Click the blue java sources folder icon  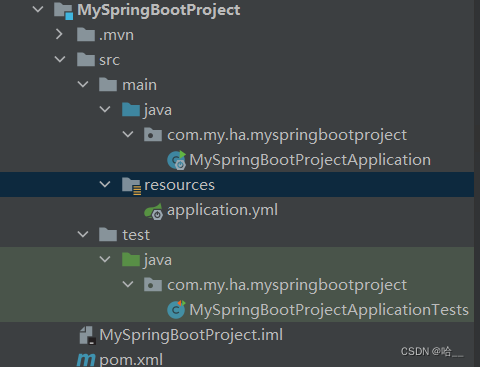[x=131, y=110]
